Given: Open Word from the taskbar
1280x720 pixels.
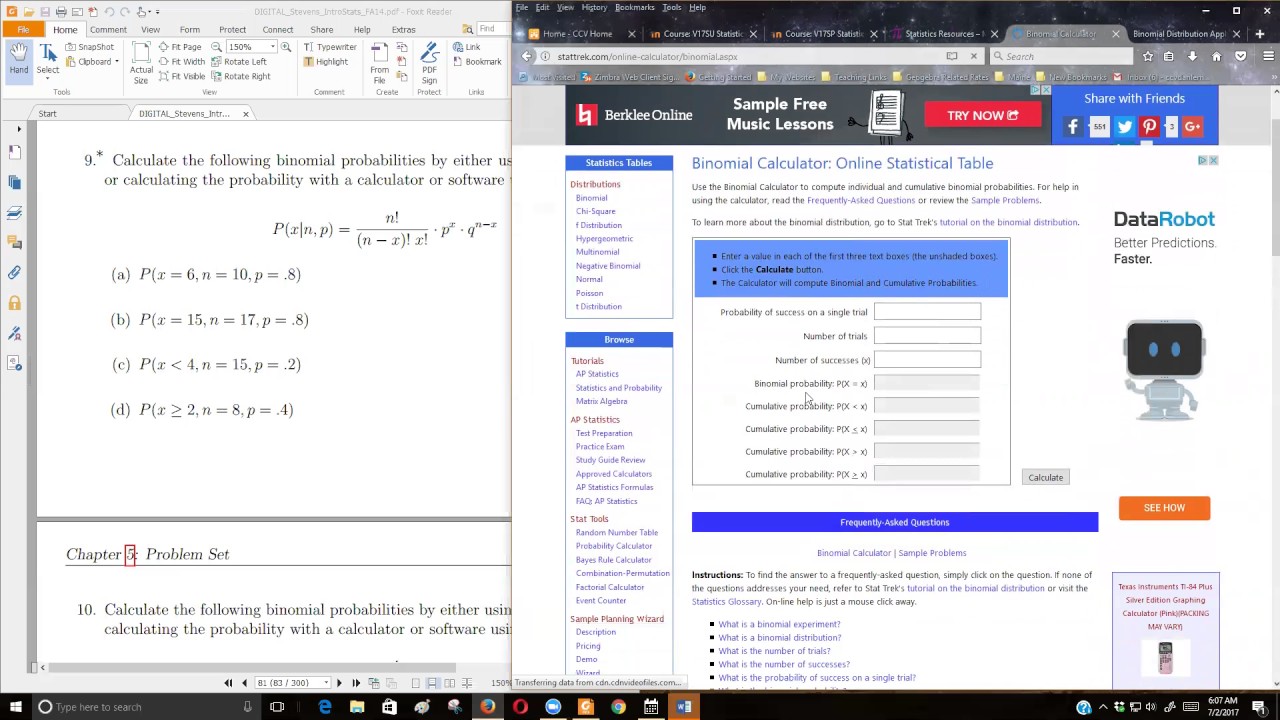Looking at the screenshot, I should coord(684,707).
